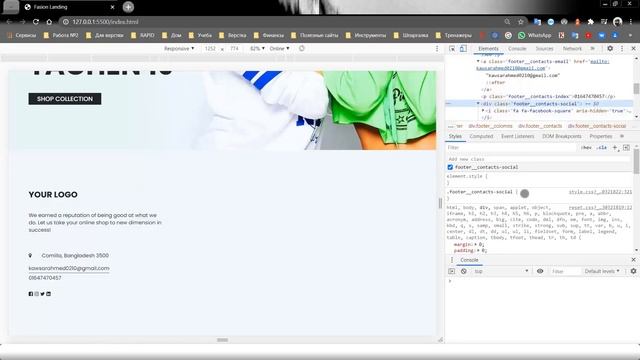The height and width of the screenshot is (360, 640).
Task: Close the Console drawer
Action: (x=633, y=260)
